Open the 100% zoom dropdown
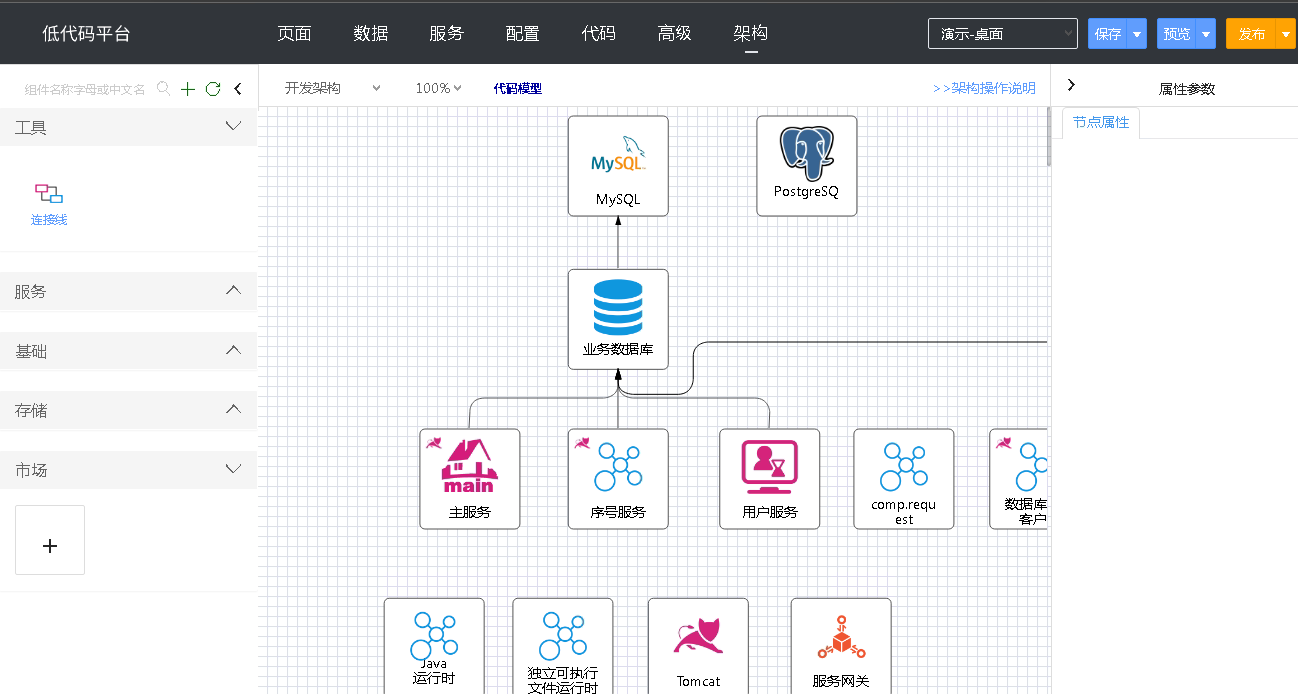 click(438, 88)
